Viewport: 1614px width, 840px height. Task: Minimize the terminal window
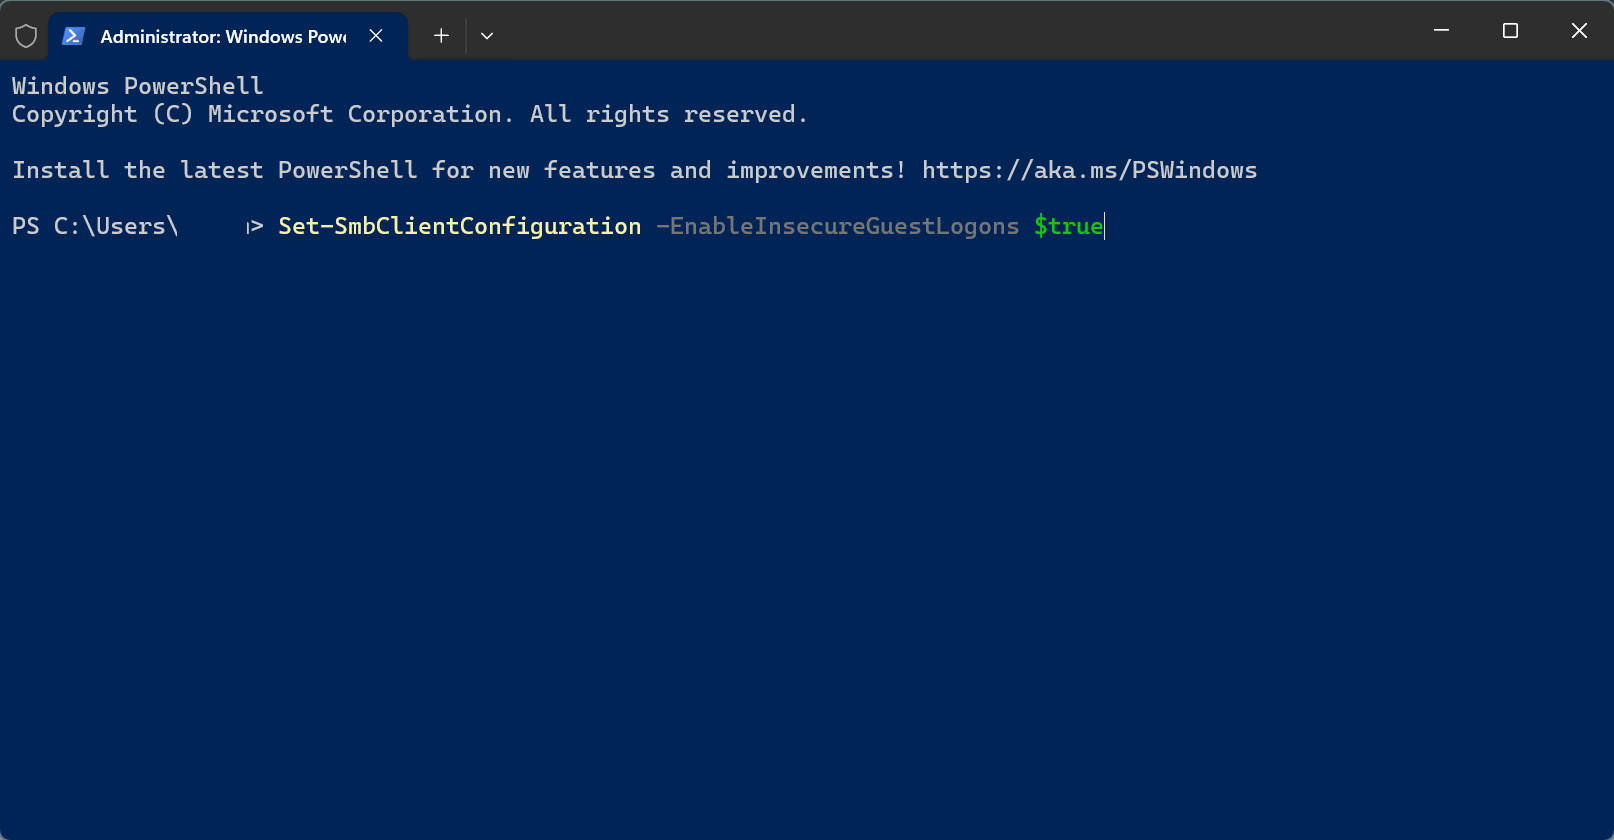coord(1441,31)
